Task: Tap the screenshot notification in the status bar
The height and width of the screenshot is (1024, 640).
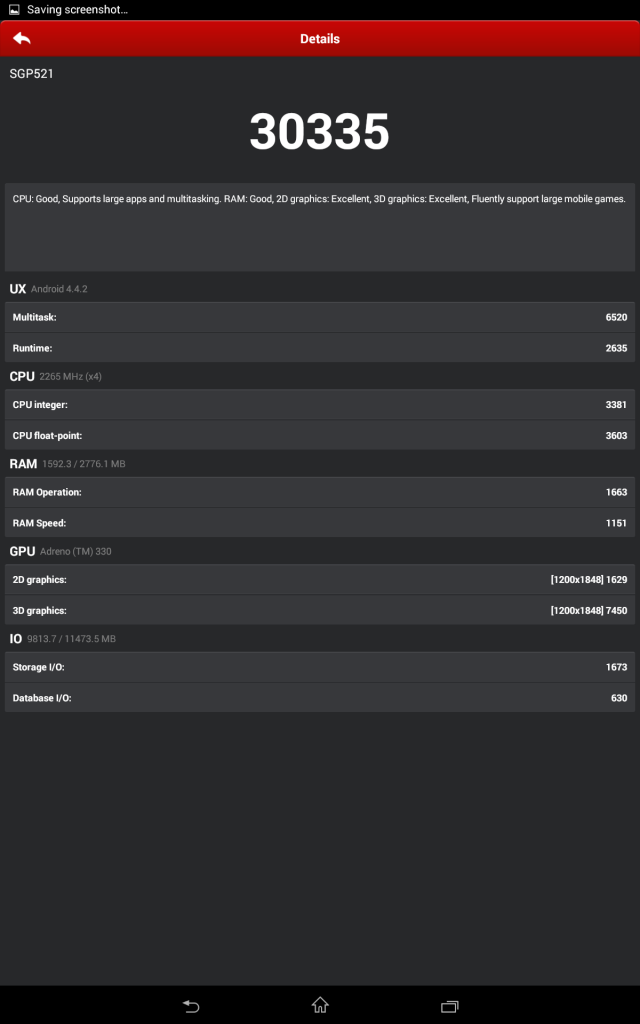Action: pyautogui.click(x=70, y=9)
